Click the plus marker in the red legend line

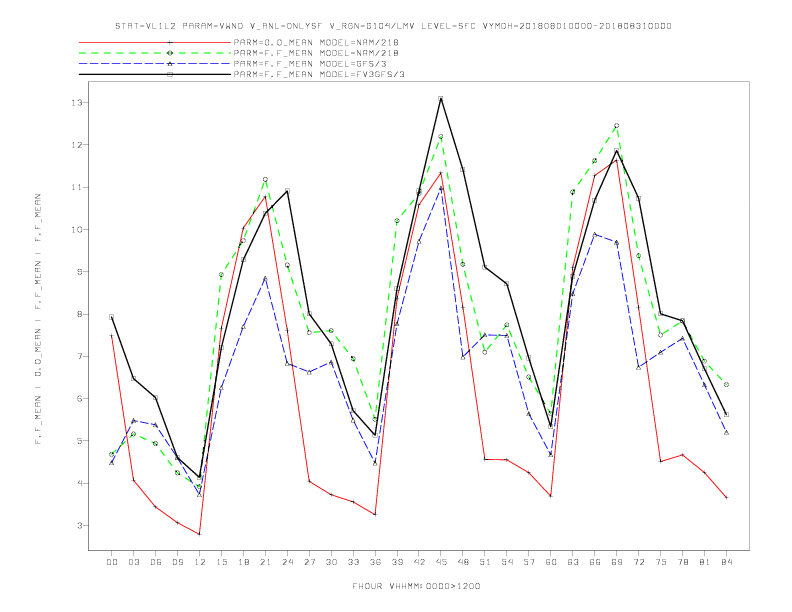tap(170, 42)
